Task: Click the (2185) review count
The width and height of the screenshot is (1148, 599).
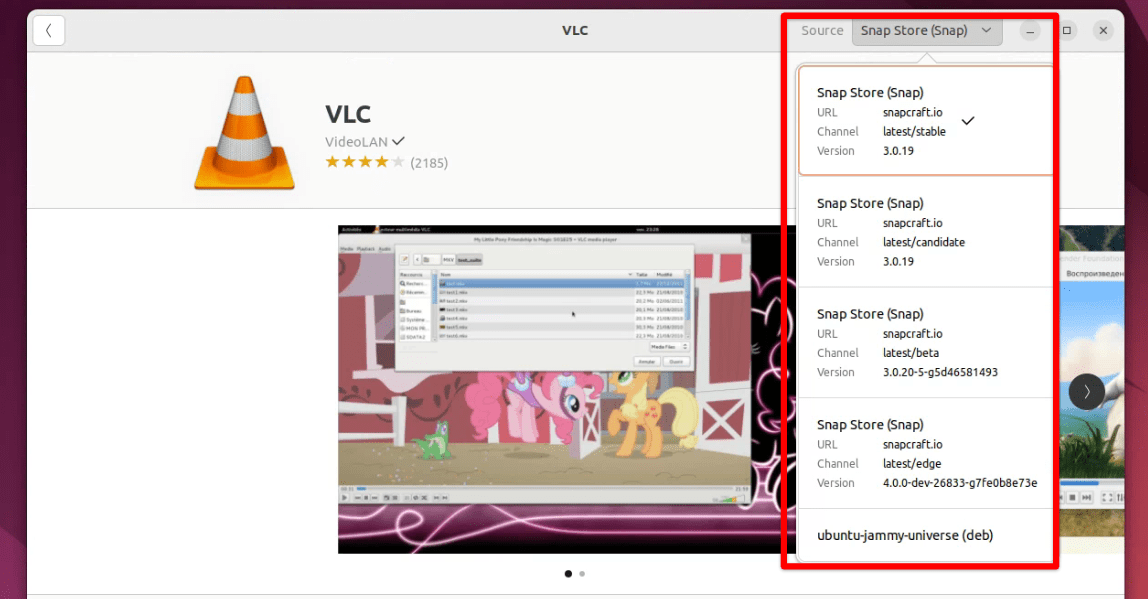Action: point(429,163)
